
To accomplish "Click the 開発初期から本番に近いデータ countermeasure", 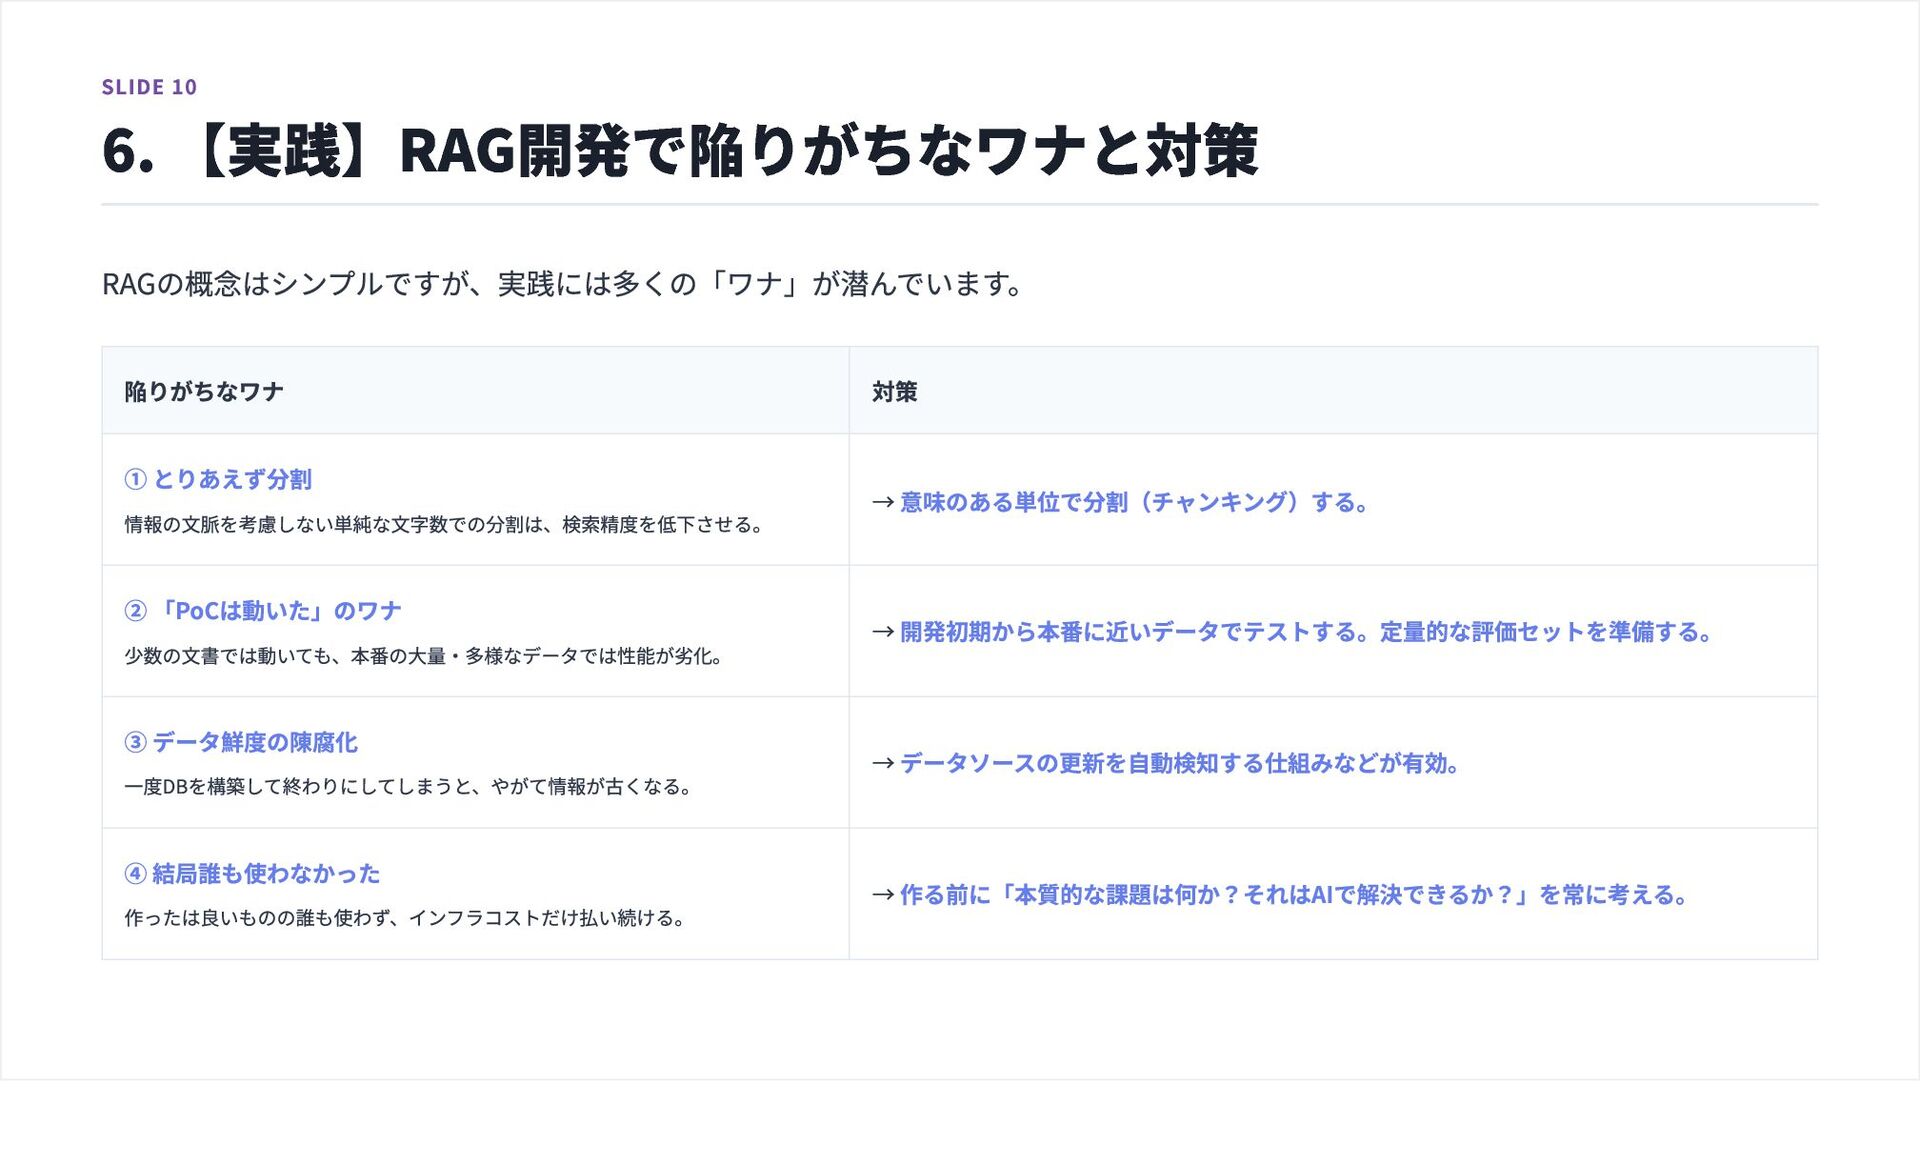I will click(x=1306, y=632).
